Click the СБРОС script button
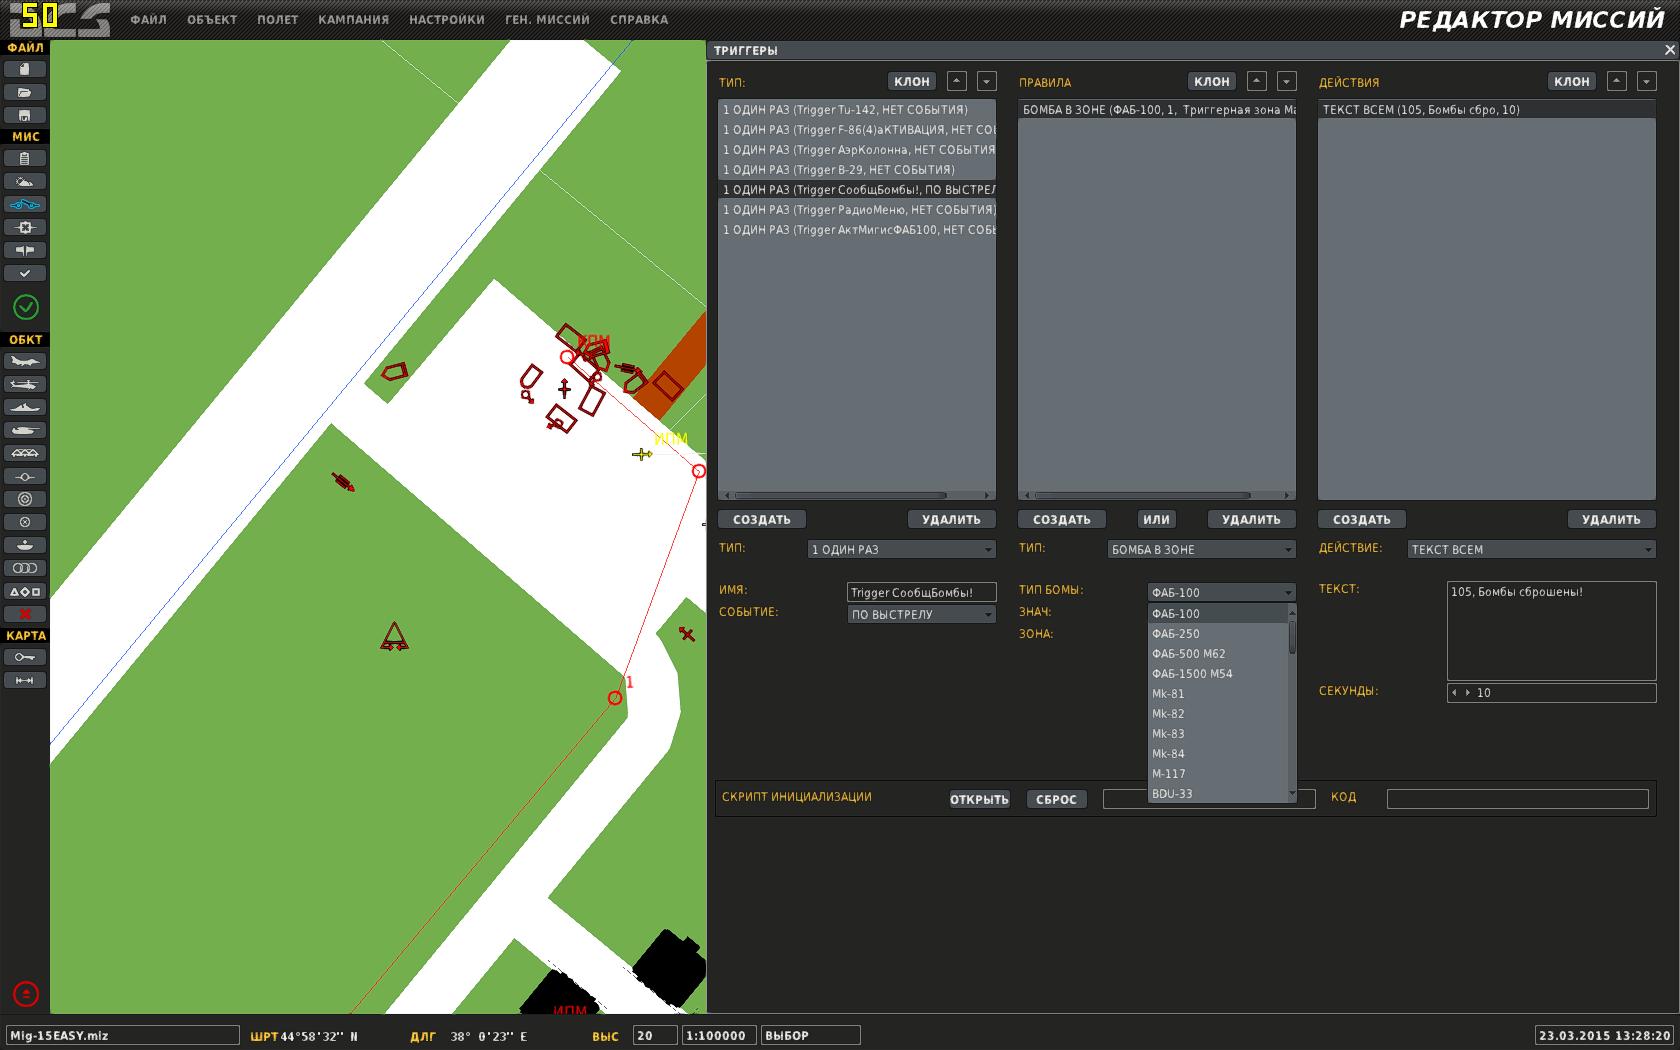Viewport: 1680px width, 1050px height. coord(1057,799)
